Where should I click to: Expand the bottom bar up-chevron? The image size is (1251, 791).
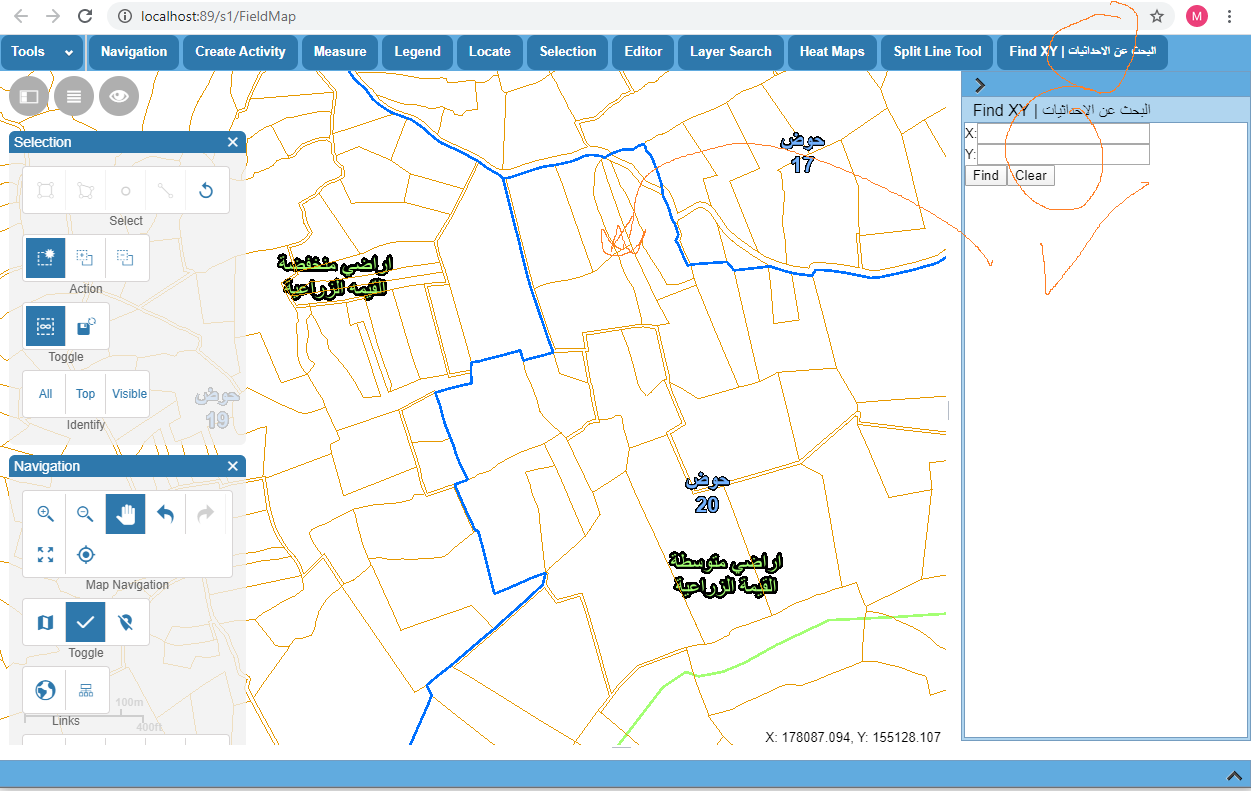(x=1233, y=775)
